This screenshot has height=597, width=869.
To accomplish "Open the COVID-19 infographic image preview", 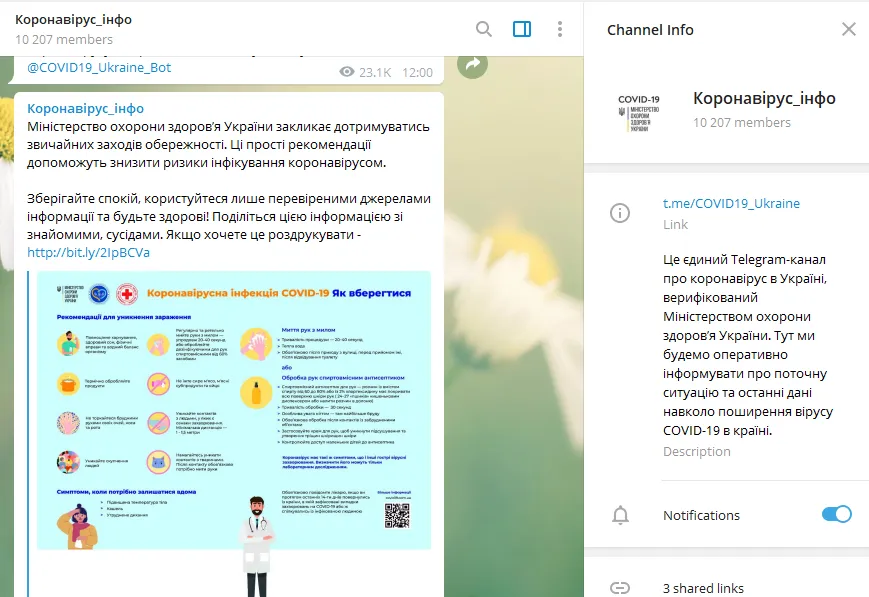I will click(x=234, y=410).
